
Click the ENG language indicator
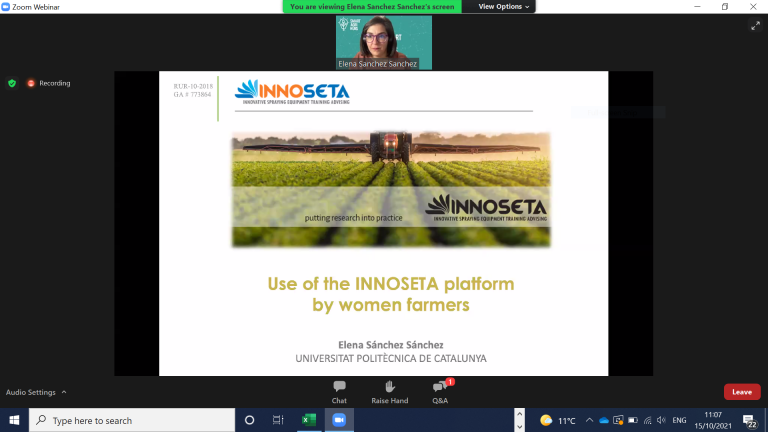pyautogui.click(x=679, y=420)
